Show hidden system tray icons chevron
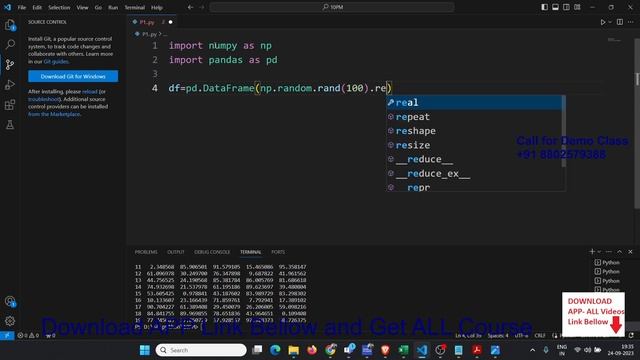Screen dimensions: 640x360 click(532, 350)
